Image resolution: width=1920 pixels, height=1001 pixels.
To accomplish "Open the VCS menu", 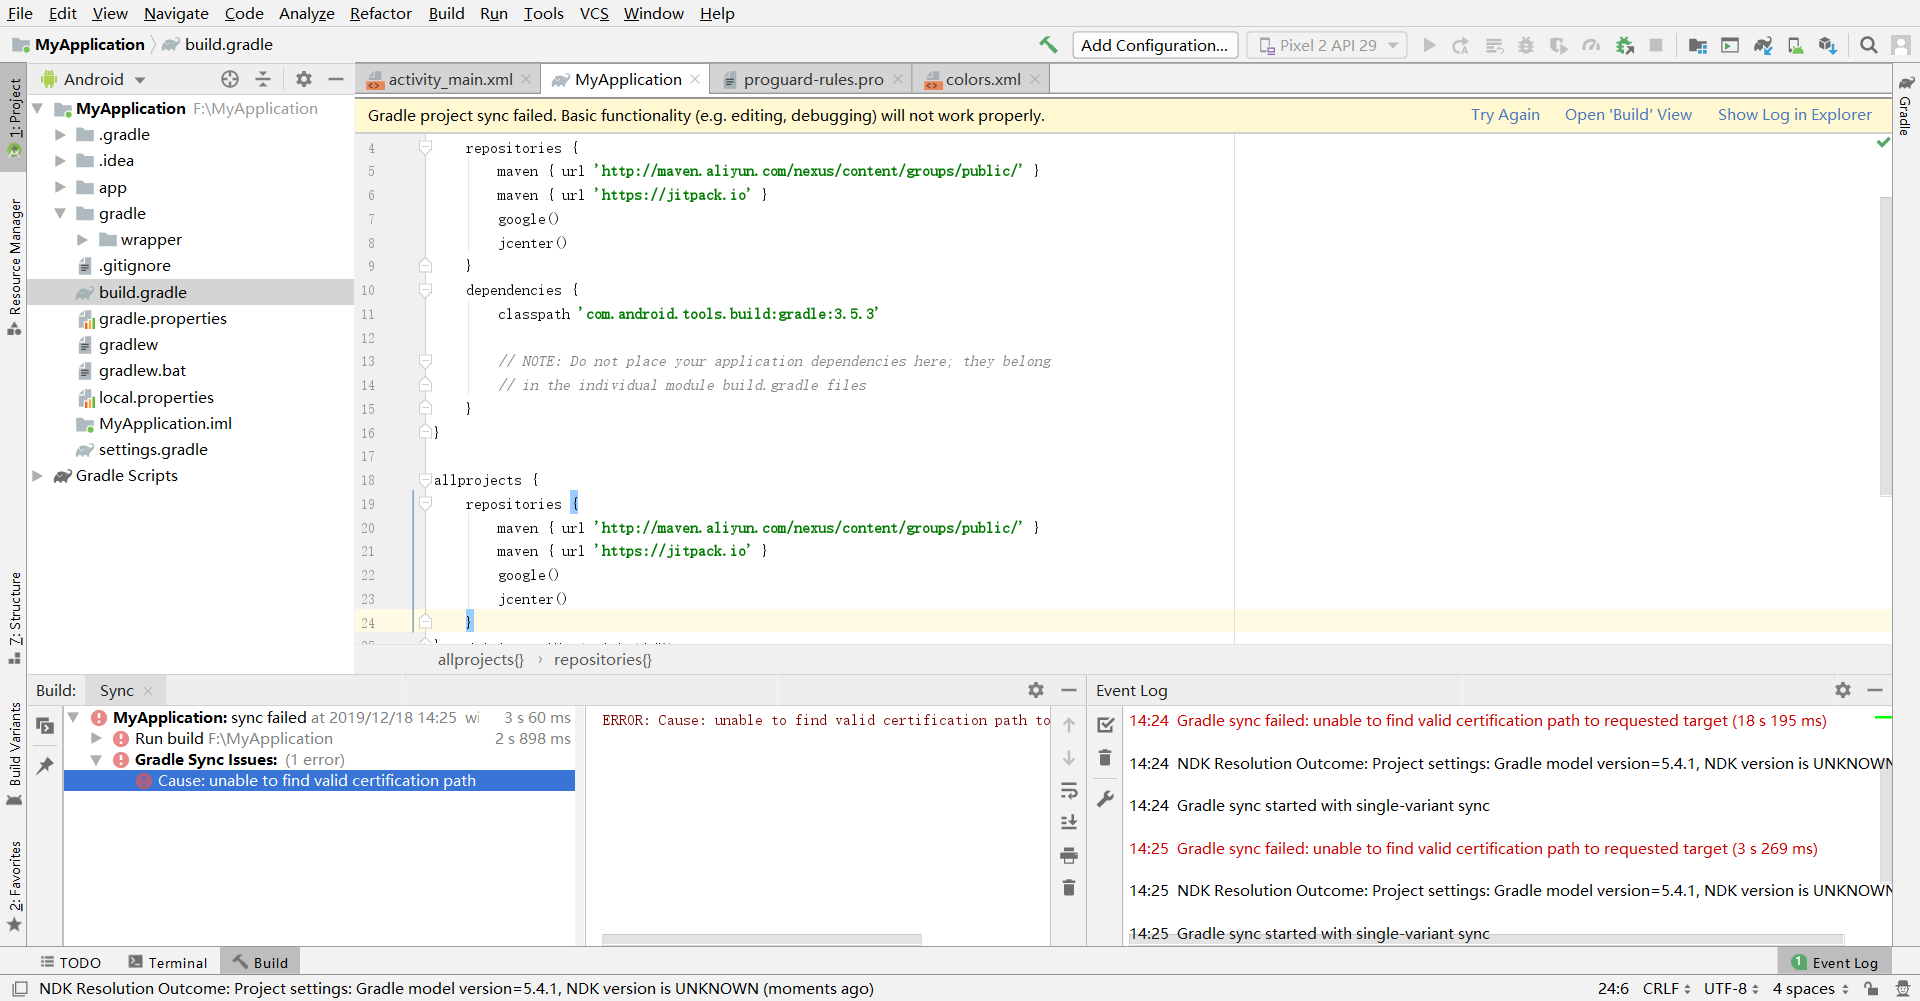I will [594, 13].
